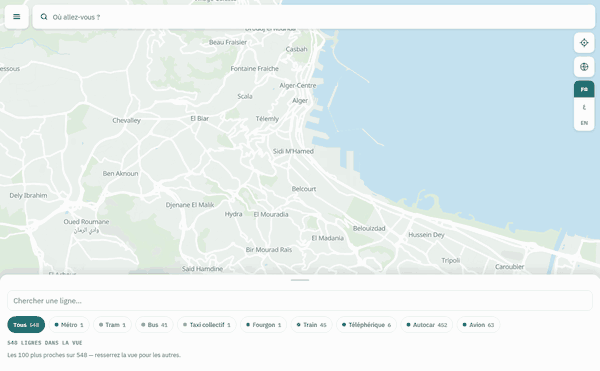Click the Said Hamdine map label

pos(202,269)
